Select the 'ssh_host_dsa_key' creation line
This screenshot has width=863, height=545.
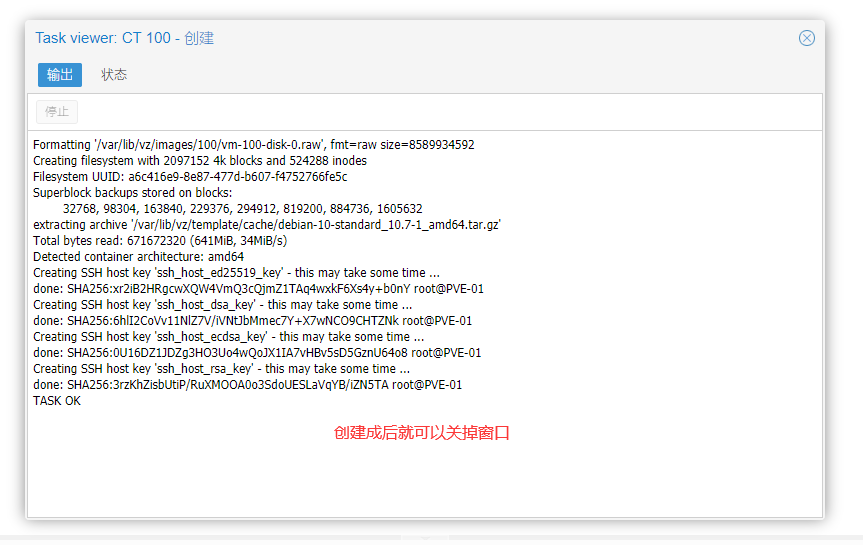pos(222,304)
